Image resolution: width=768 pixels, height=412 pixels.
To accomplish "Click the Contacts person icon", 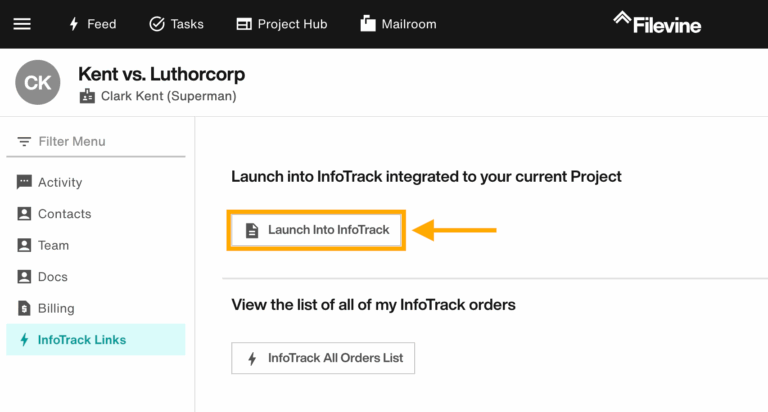I will coord(24,214).
